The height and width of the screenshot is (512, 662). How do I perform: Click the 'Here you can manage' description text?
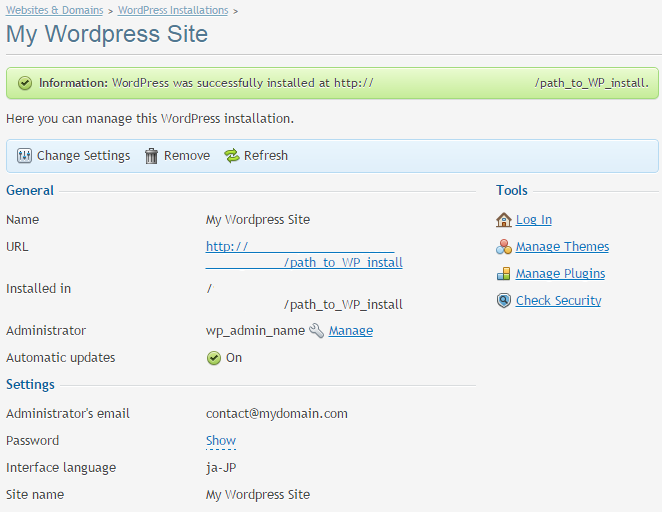pyautogui.click(x=150, y=119)
